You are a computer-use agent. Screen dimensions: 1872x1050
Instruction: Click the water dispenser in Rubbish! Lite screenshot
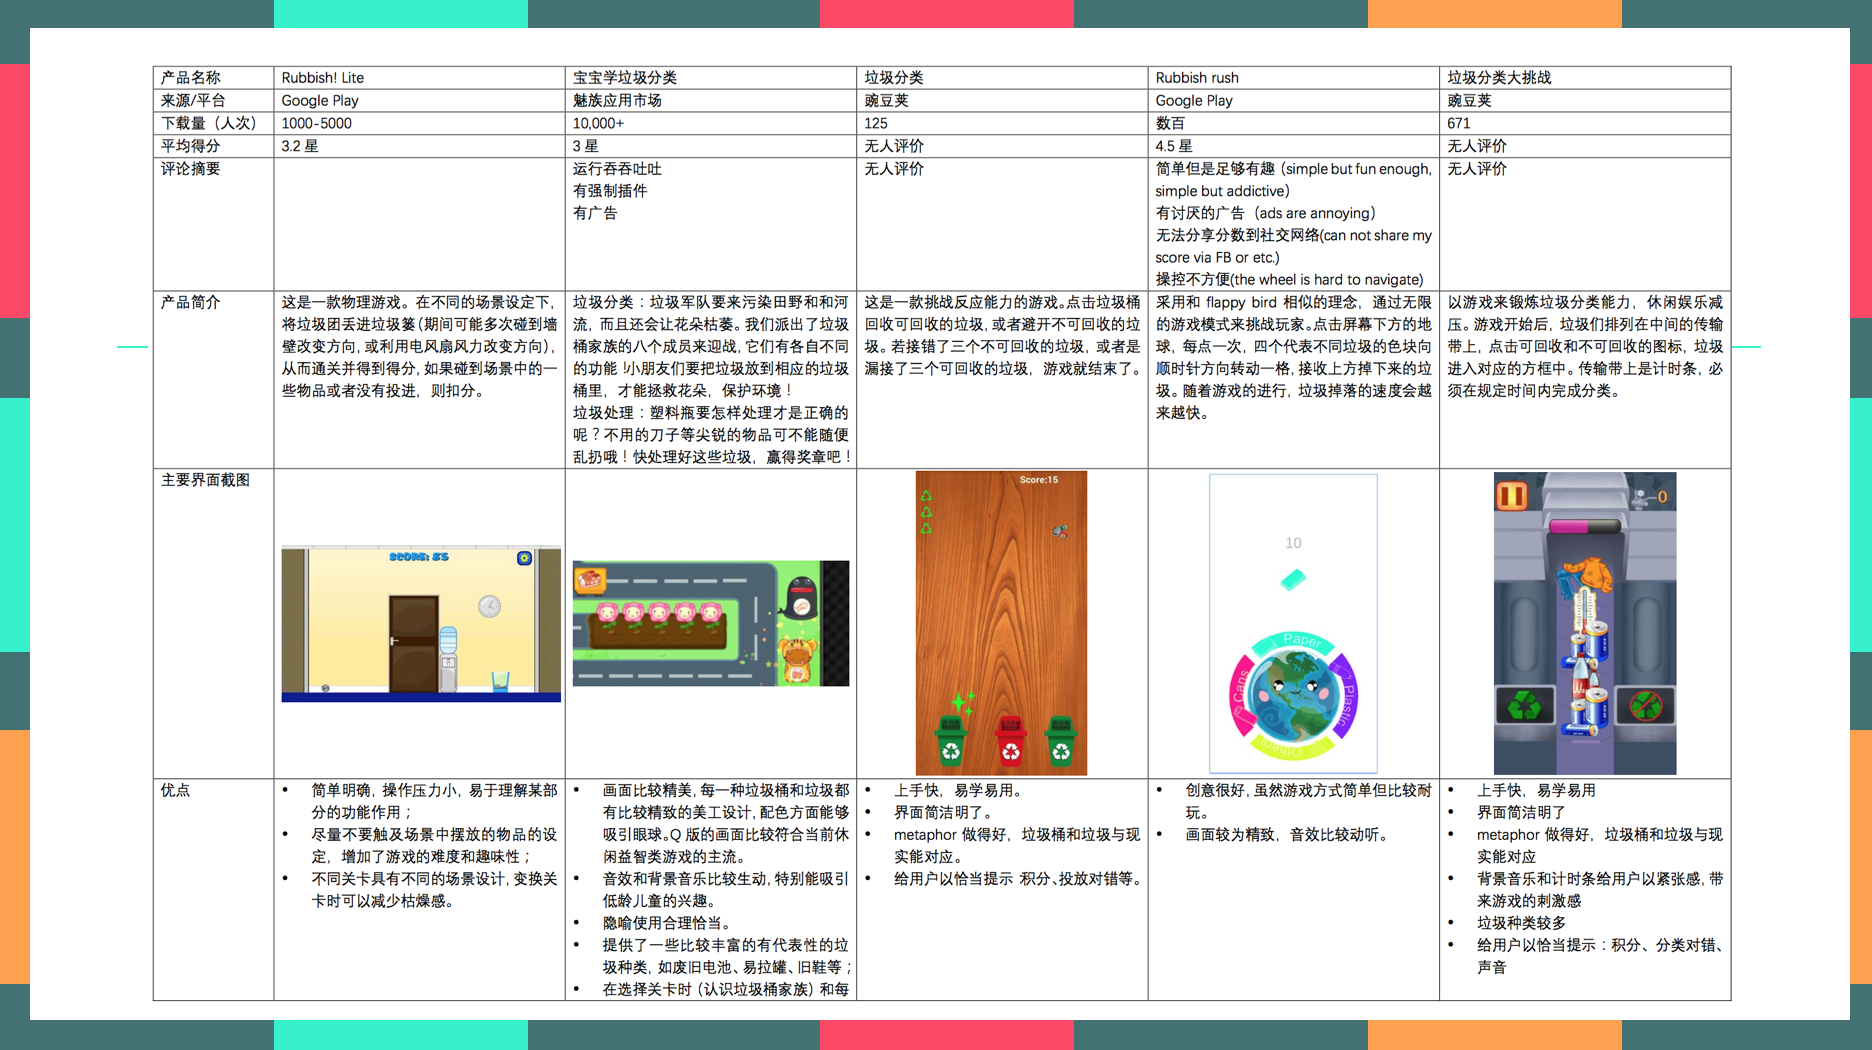(x=448, y=658)
